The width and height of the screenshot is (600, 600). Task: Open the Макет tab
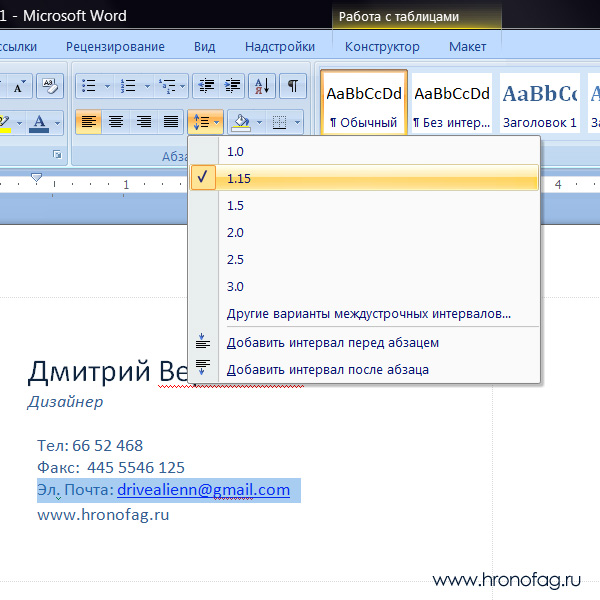point(467,47)
